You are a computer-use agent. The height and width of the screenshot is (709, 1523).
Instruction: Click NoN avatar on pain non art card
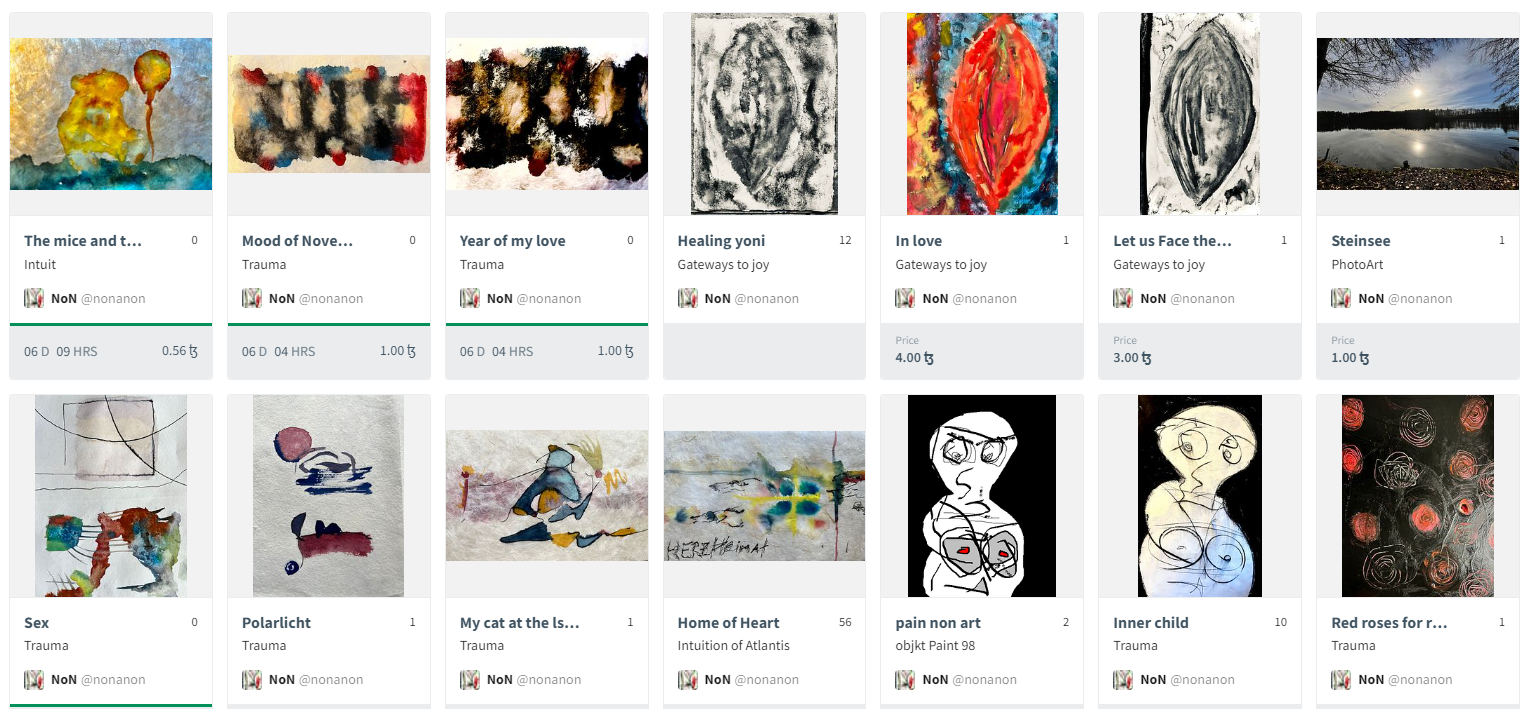(x=905, y=679)
